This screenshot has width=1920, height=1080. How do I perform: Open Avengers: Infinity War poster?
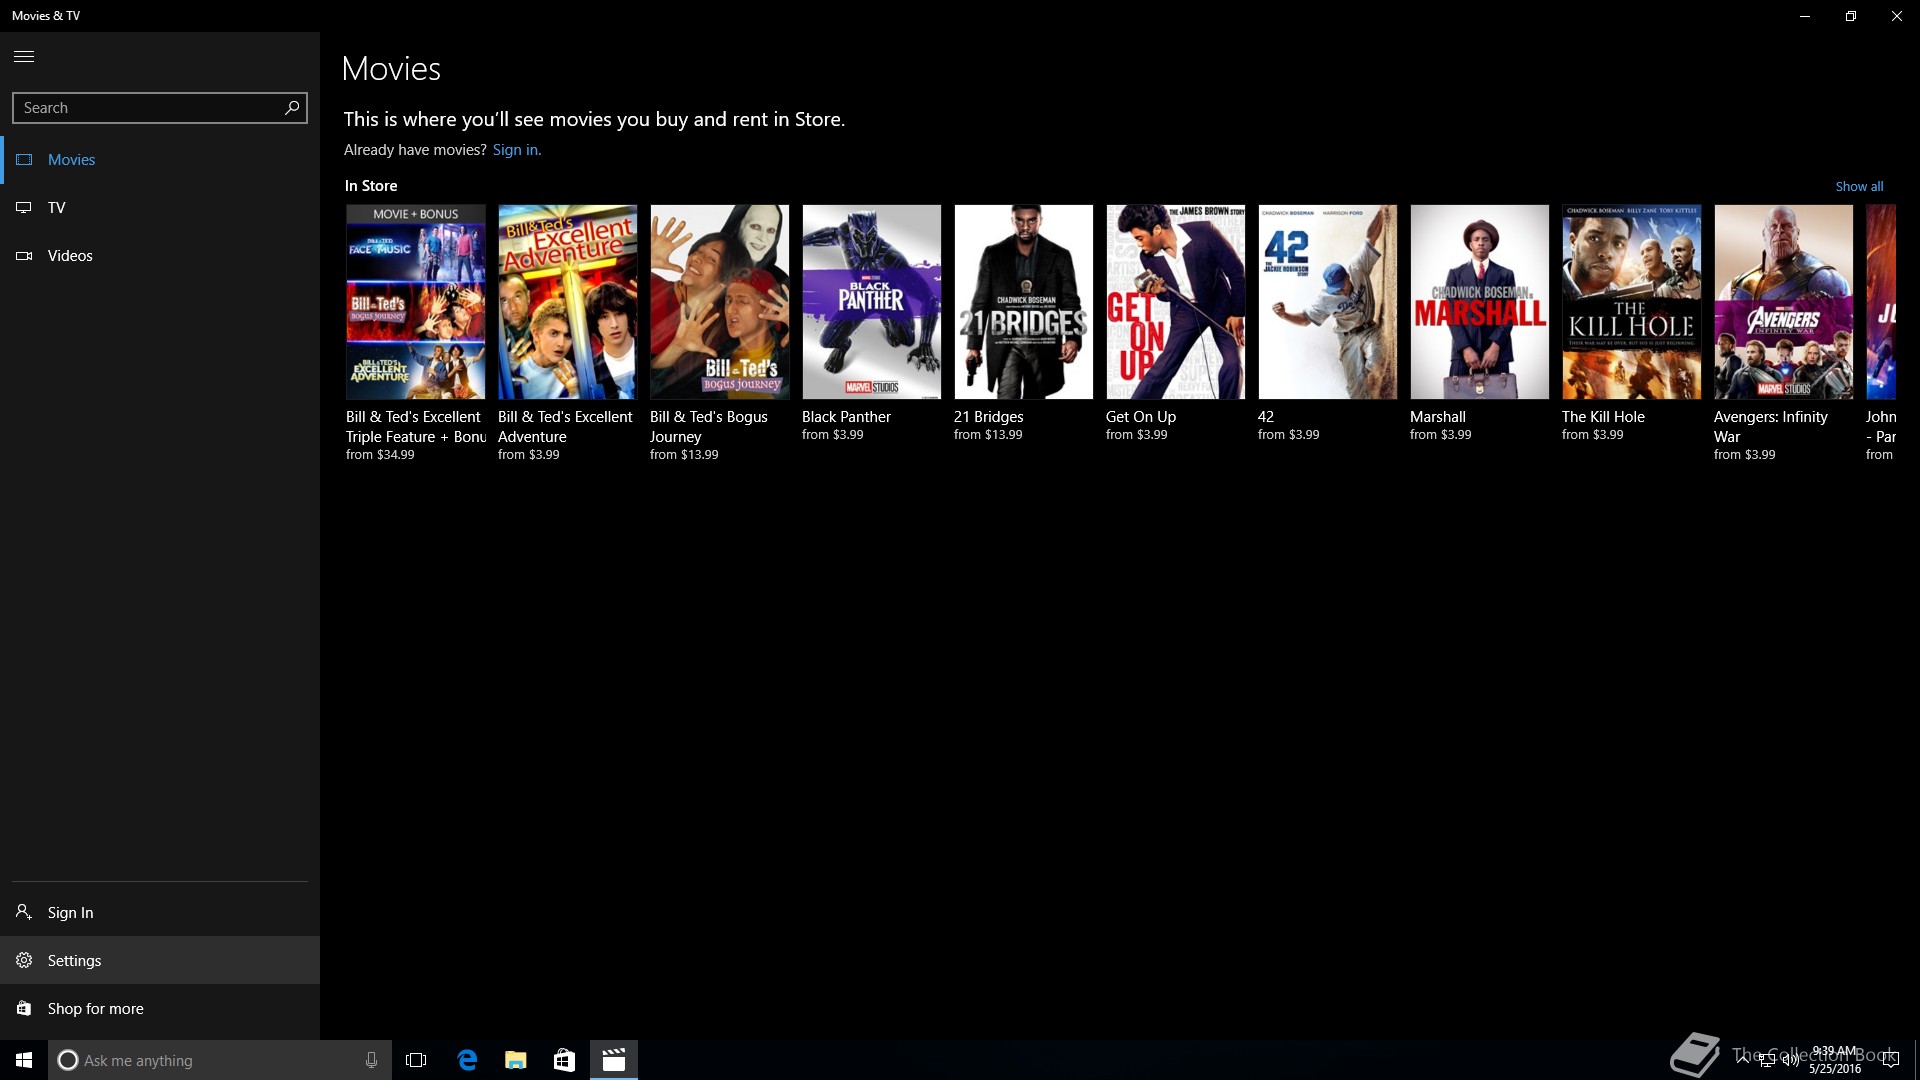click(1784, 302)
